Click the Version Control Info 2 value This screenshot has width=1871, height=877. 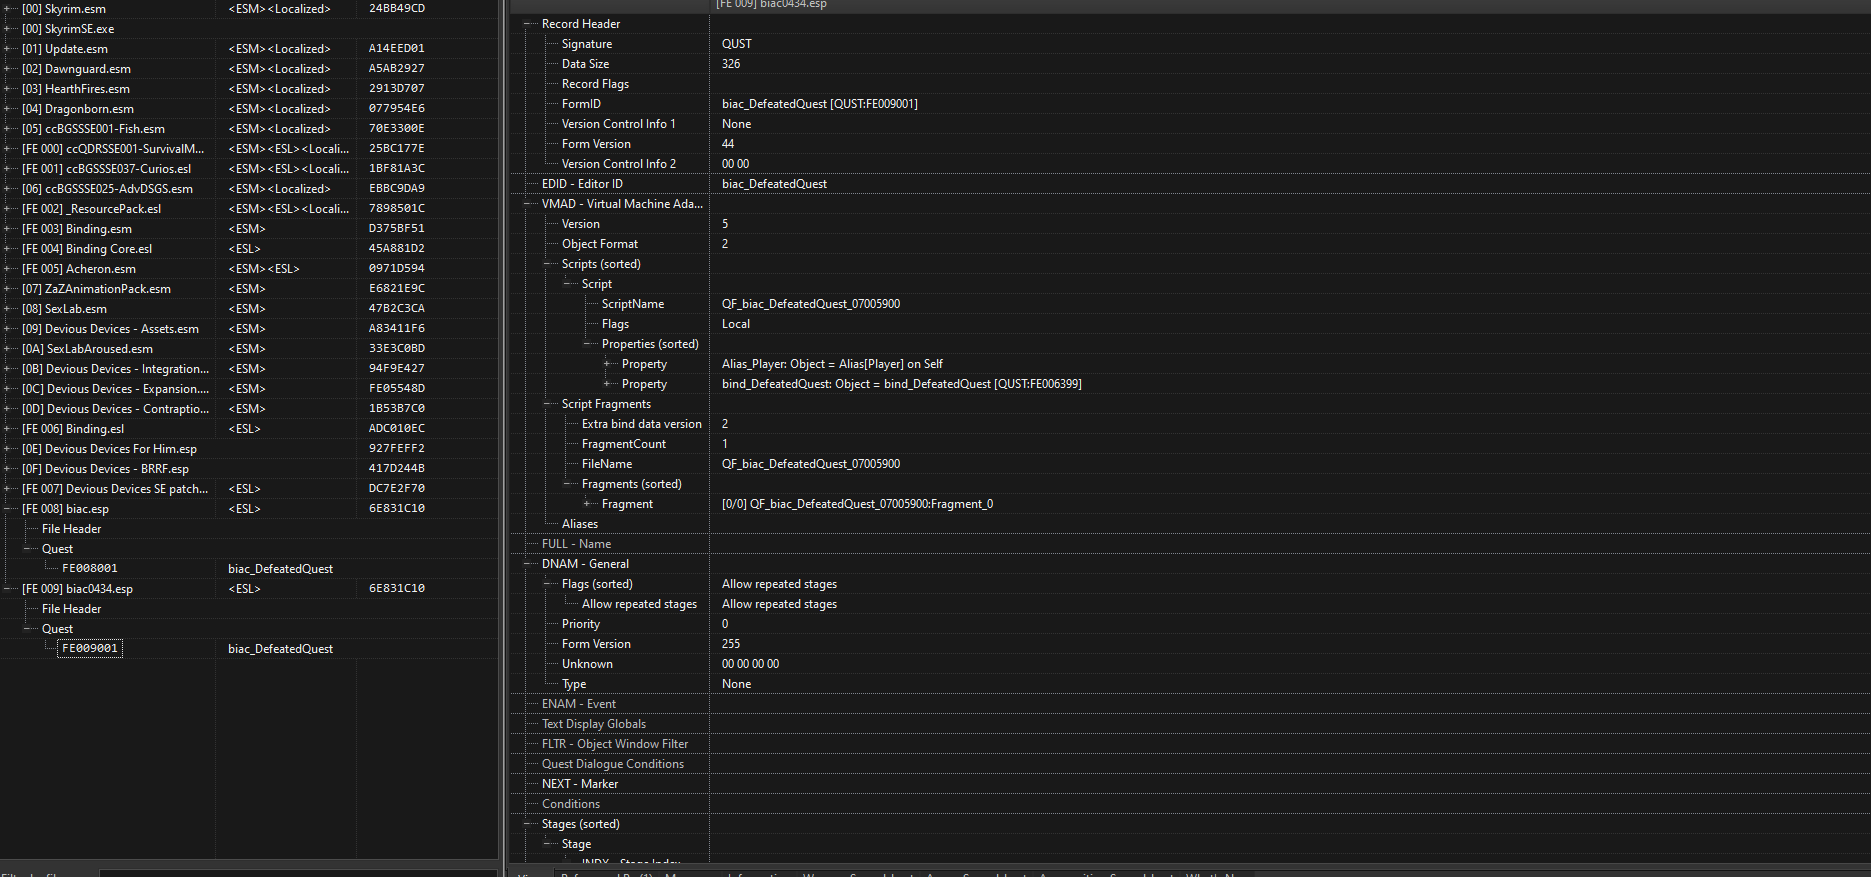pyautogui.click(x=735, y=164)
